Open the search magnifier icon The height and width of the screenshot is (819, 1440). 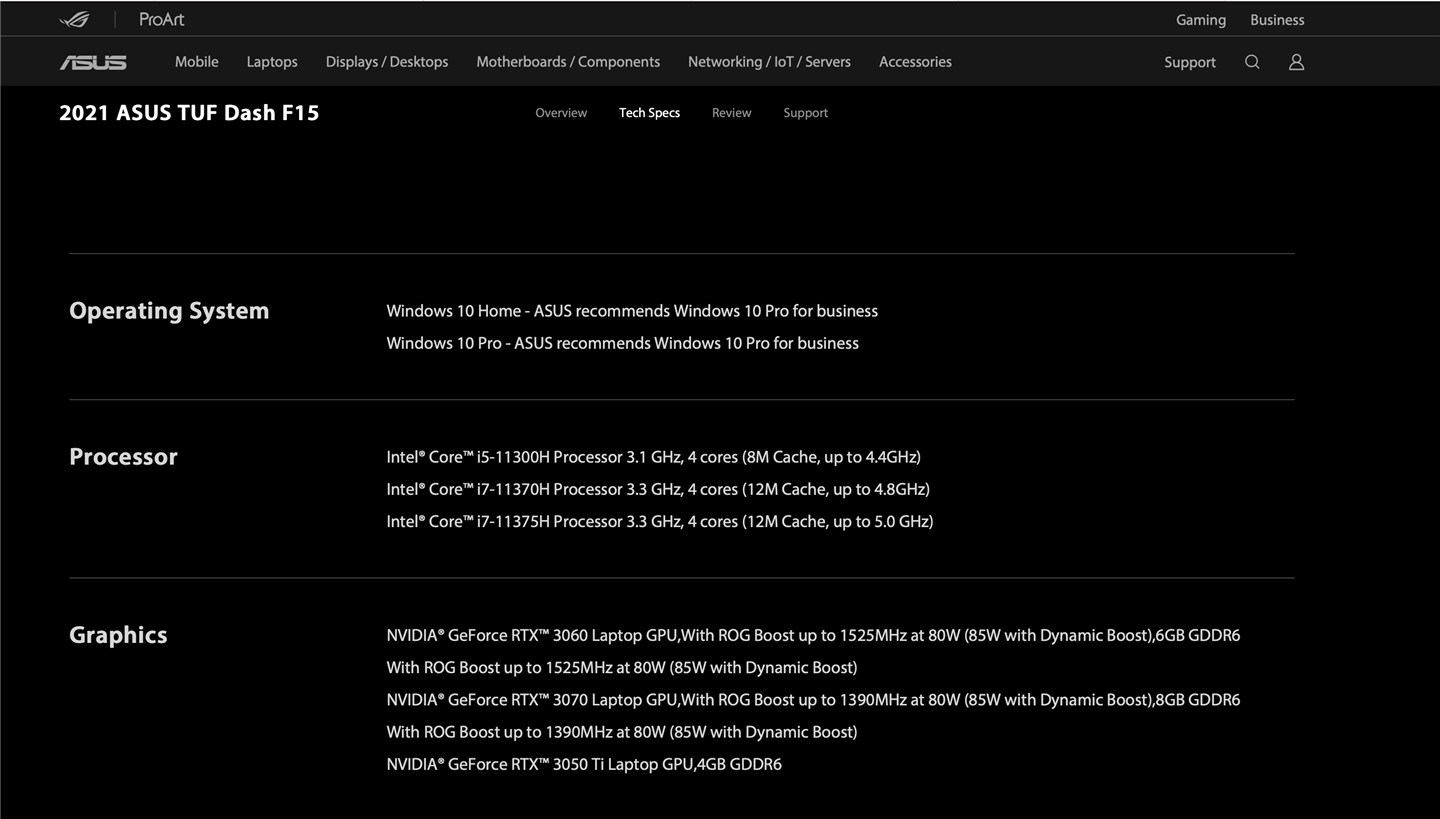(1252, 62)
